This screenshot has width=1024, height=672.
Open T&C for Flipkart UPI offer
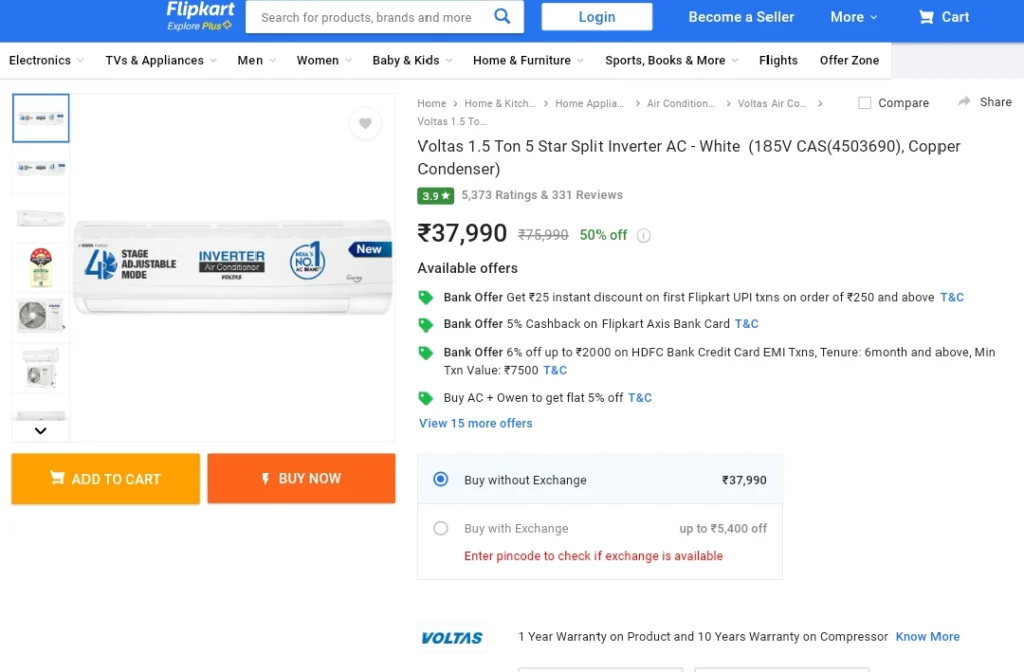click(952, 298)
